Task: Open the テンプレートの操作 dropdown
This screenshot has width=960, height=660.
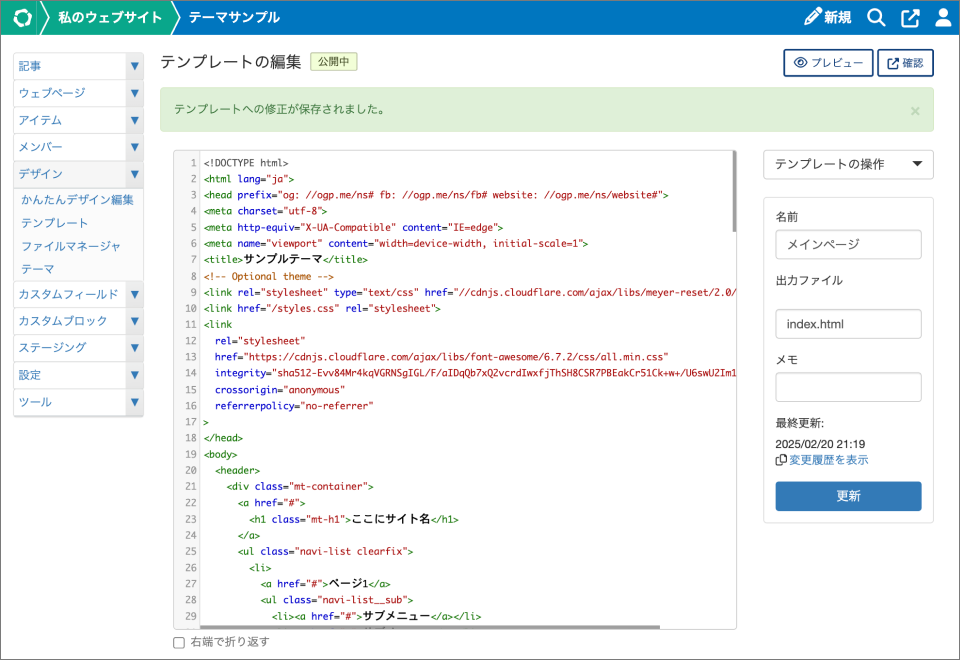Action: coord(848,165)
